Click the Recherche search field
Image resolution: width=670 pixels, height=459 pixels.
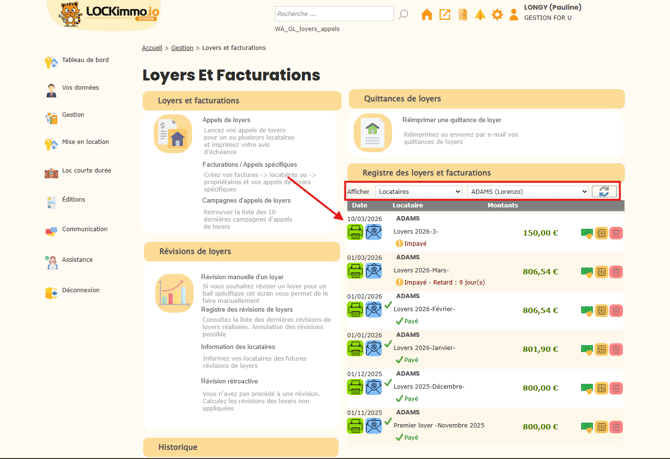(333, 14)
